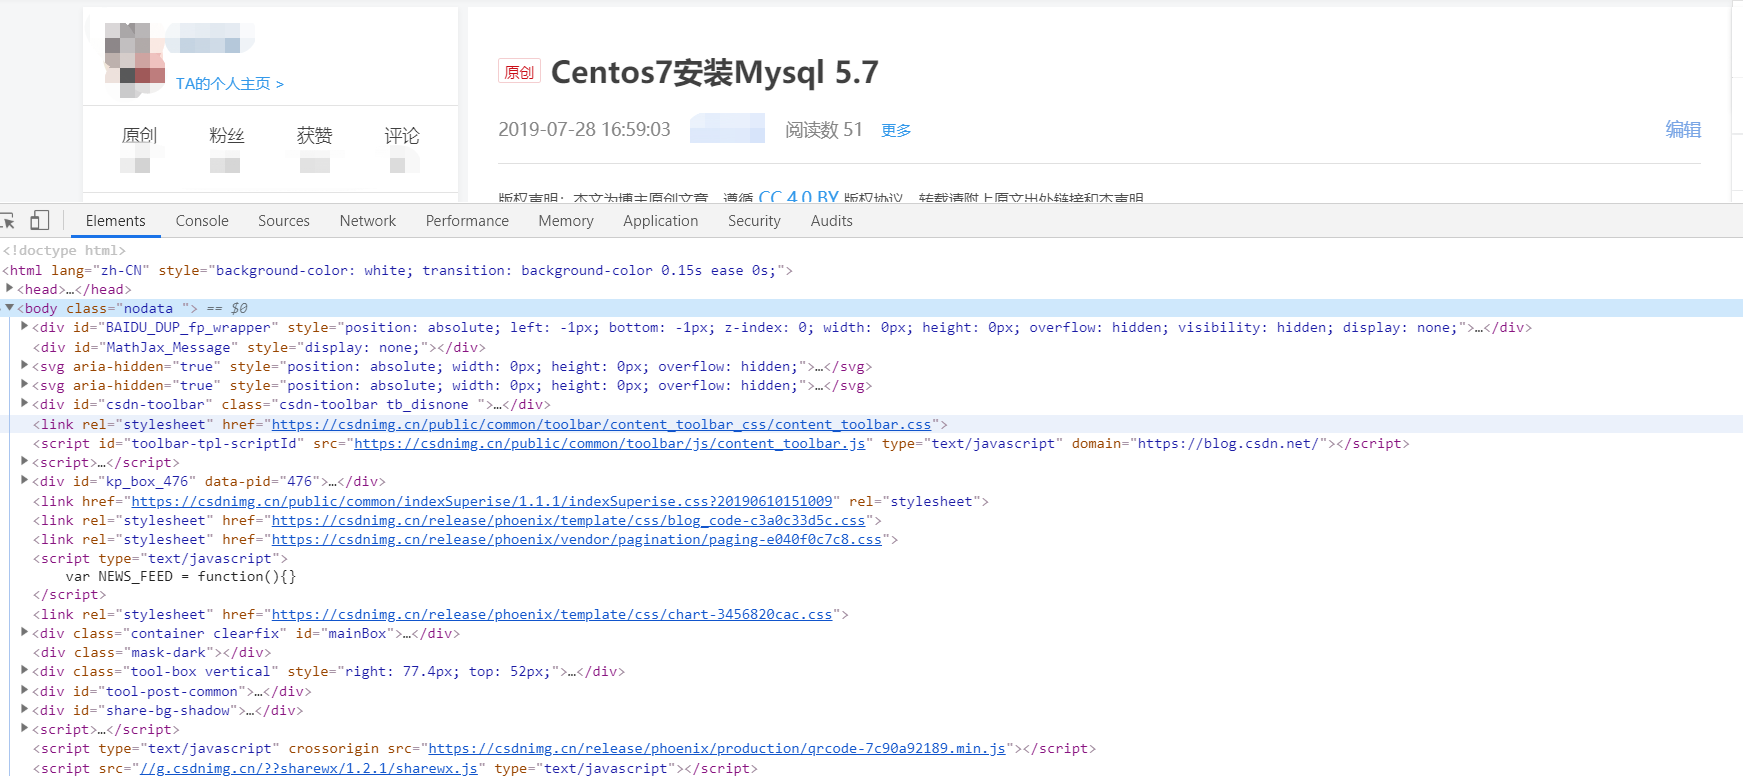Click the blurred author avatar thumbnail

pos(135,59)
